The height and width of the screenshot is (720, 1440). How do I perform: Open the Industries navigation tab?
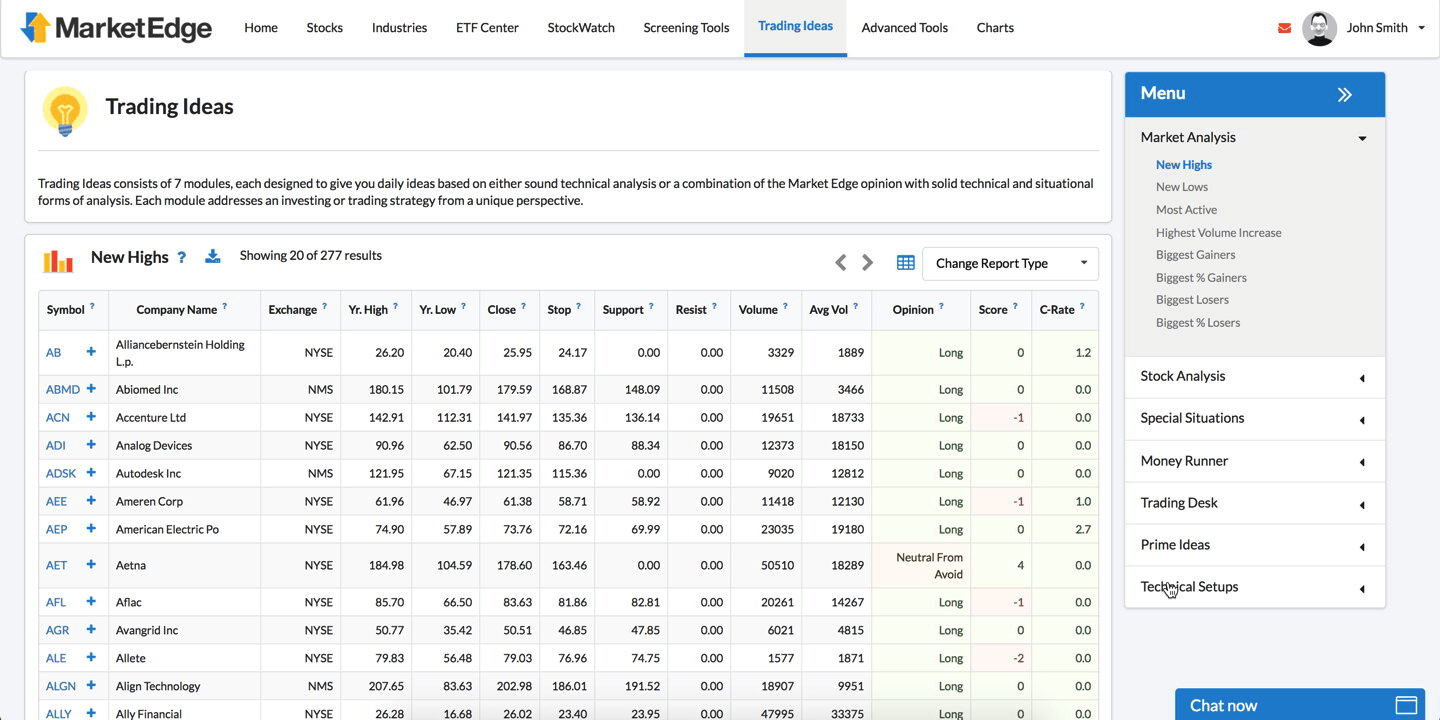pos(399,28)
